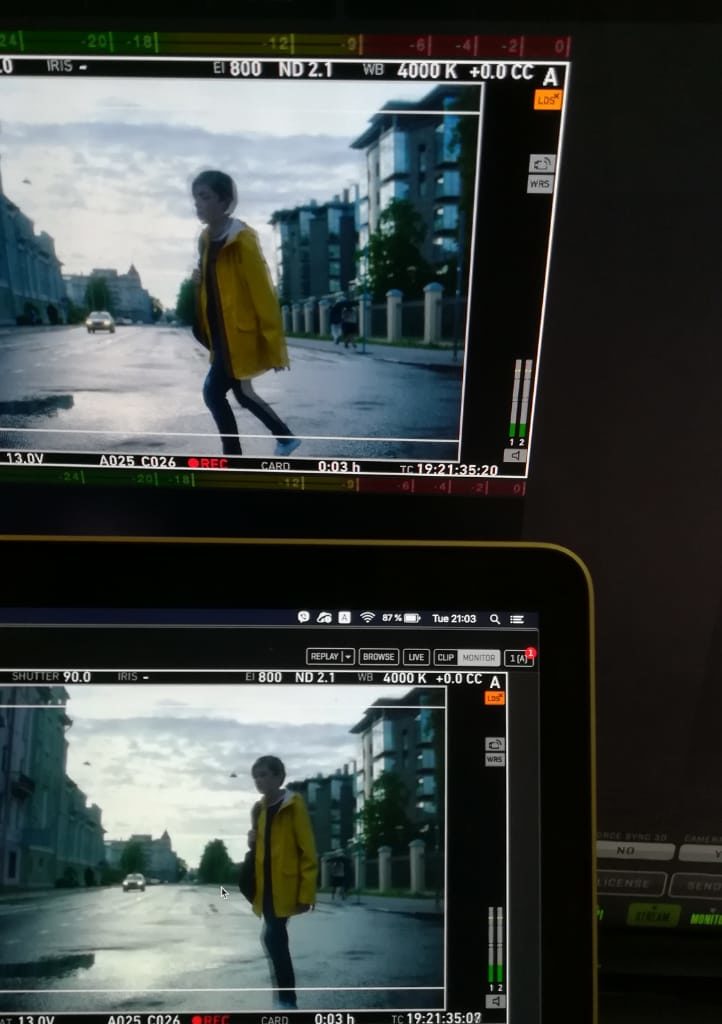The height and width of the screenshot is (1024, 722).
Task: Open the 1 (A) camera selector
Action: 517,658
